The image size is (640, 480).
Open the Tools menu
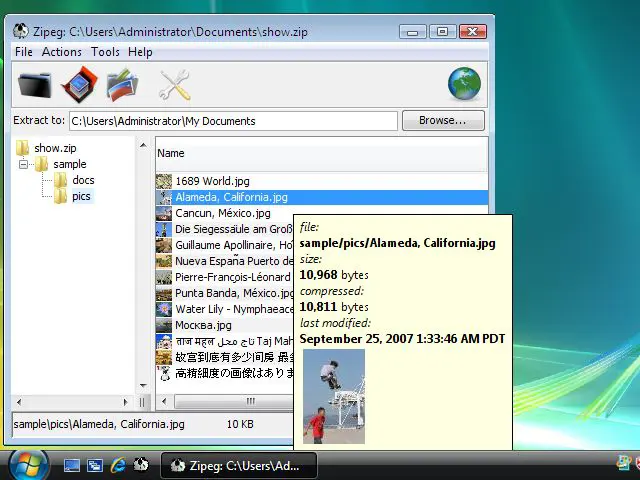click(x=105, y=52)
